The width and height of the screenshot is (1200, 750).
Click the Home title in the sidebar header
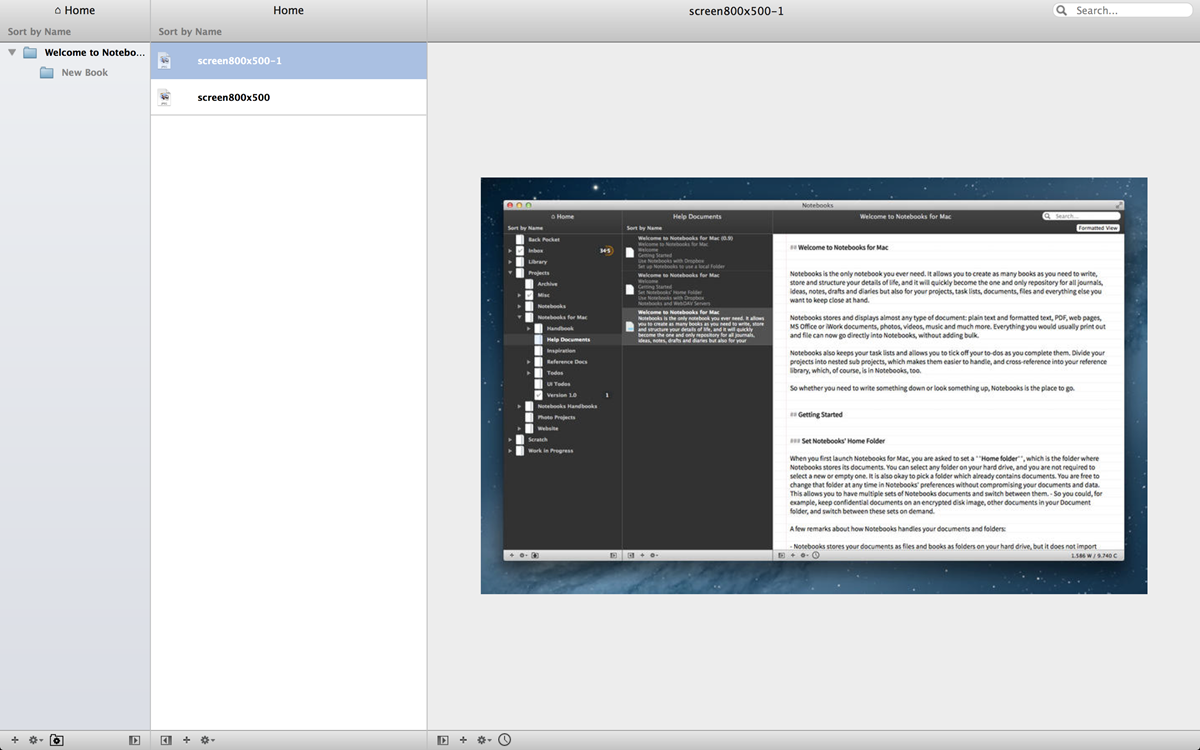coord(75,11)
